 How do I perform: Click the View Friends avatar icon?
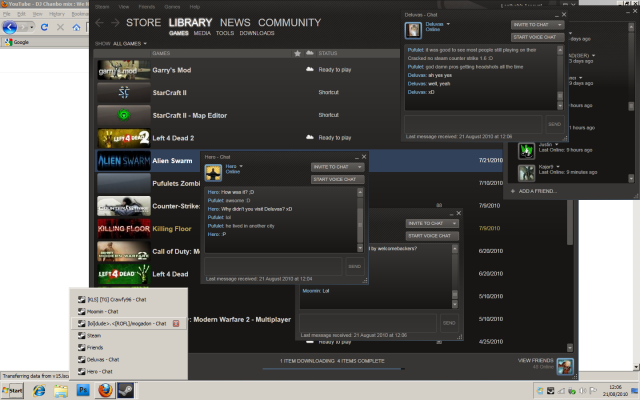click(x=565, y=364)
